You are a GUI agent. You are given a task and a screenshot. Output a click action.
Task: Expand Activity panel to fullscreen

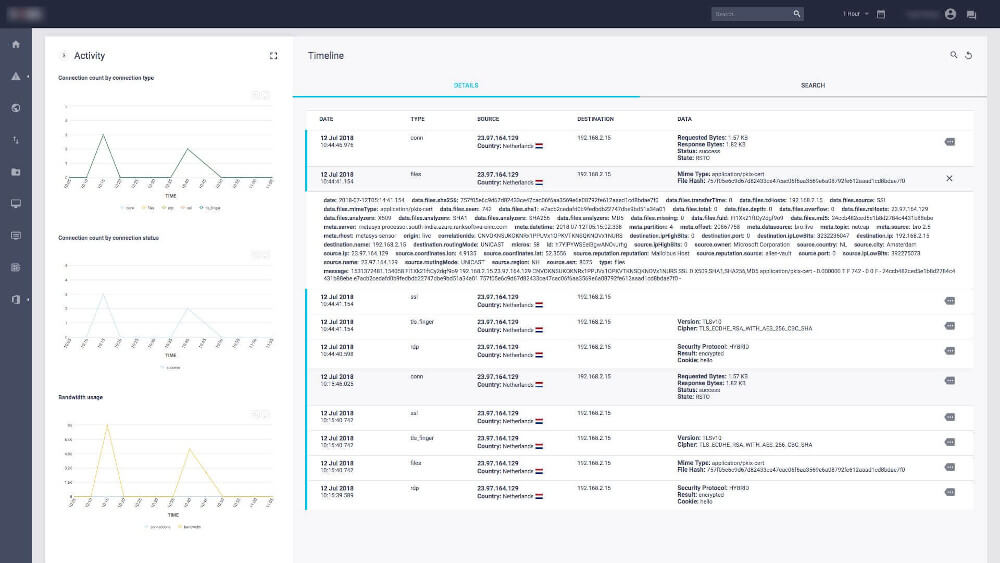pyautogui.click(x=273, y=56)
